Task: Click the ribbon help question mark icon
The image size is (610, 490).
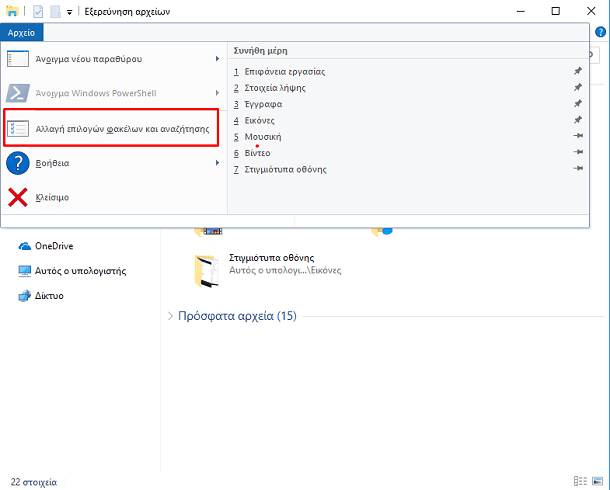Action: (x=600, y=32)
